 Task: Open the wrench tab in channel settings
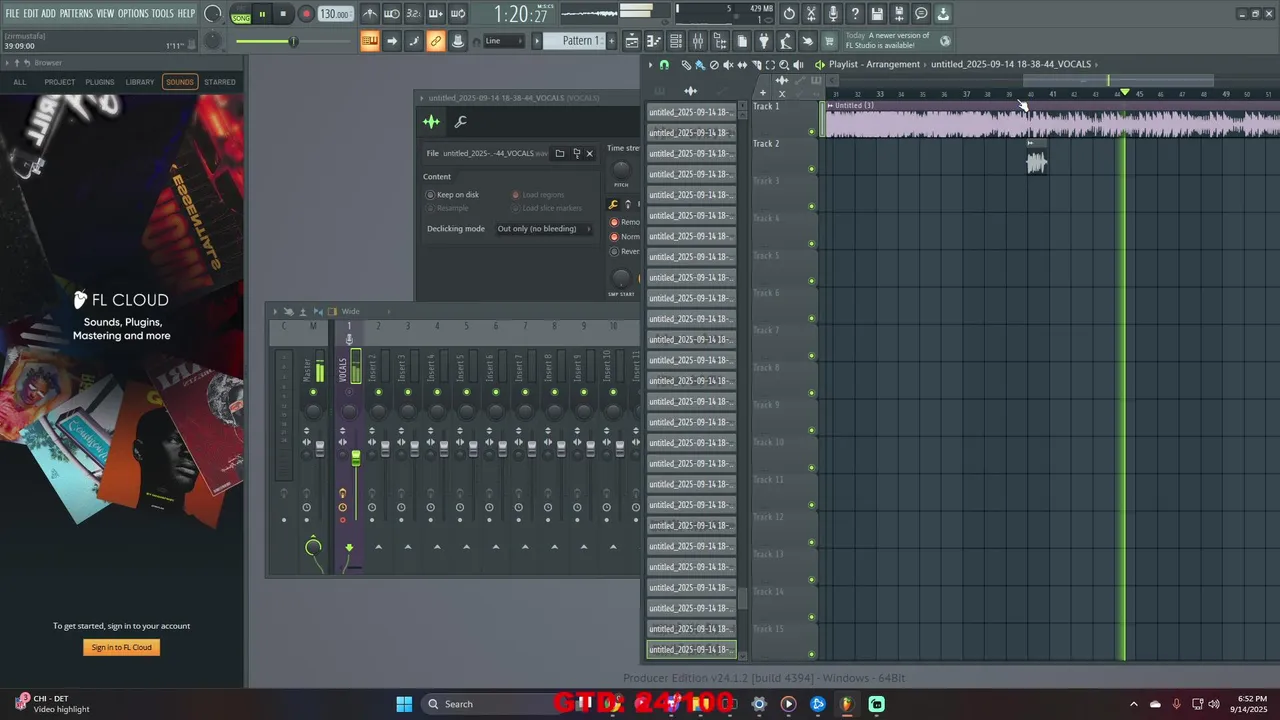[x=461, y=122]
